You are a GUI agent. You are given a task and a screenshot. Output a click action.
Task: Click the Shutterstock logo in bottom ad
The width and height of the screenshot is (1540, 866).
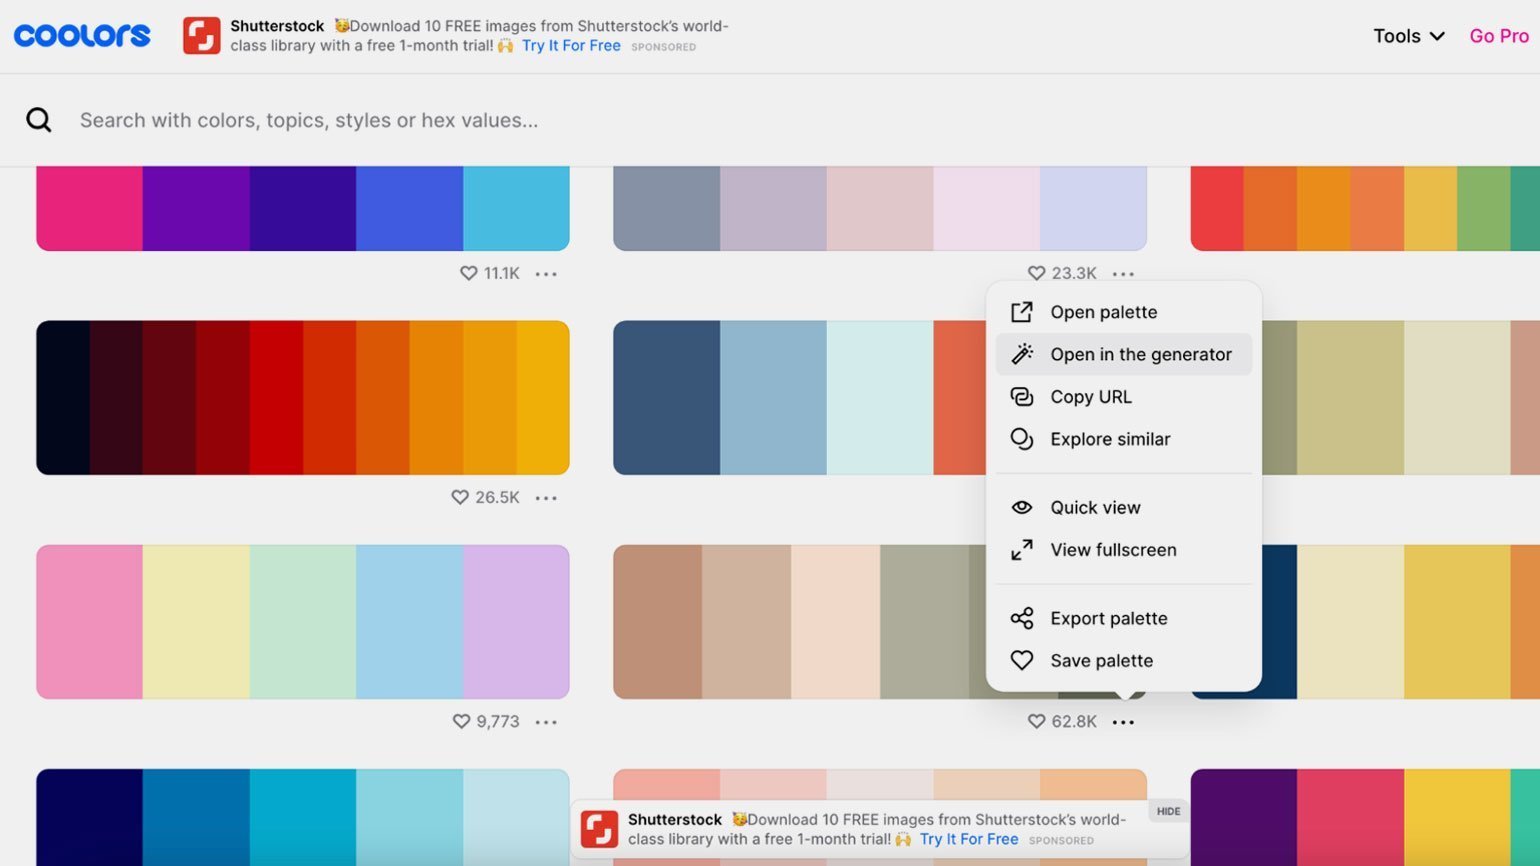599,829
